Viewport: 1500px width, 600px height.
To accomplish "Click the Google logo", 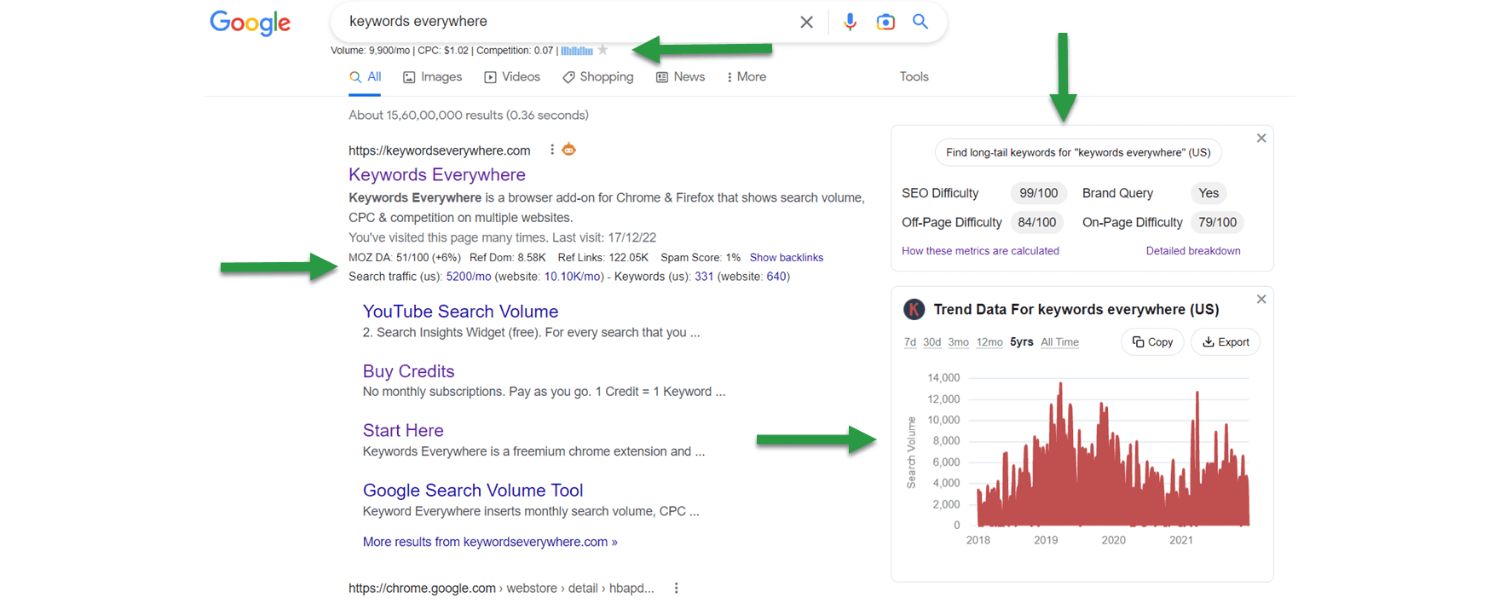I will (x=249, y=22).
